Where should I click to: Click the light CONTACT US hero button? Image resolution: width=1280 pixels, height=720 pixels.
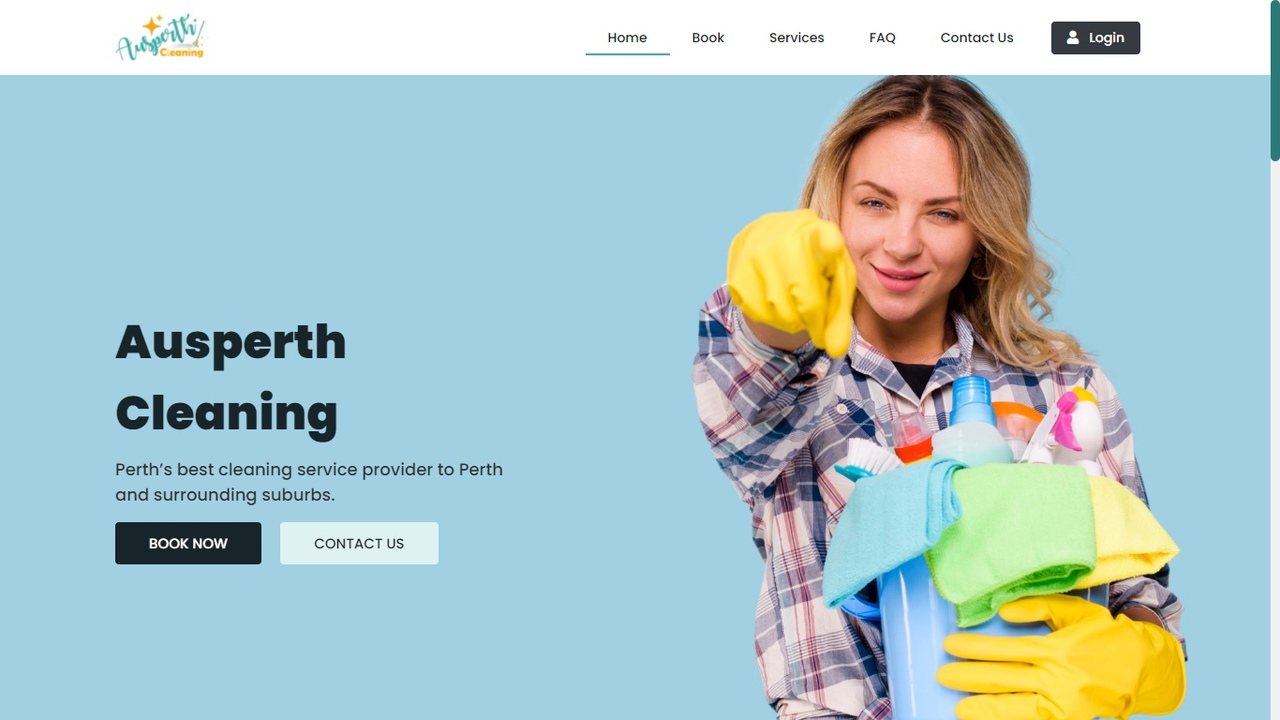tap(359, 543)
